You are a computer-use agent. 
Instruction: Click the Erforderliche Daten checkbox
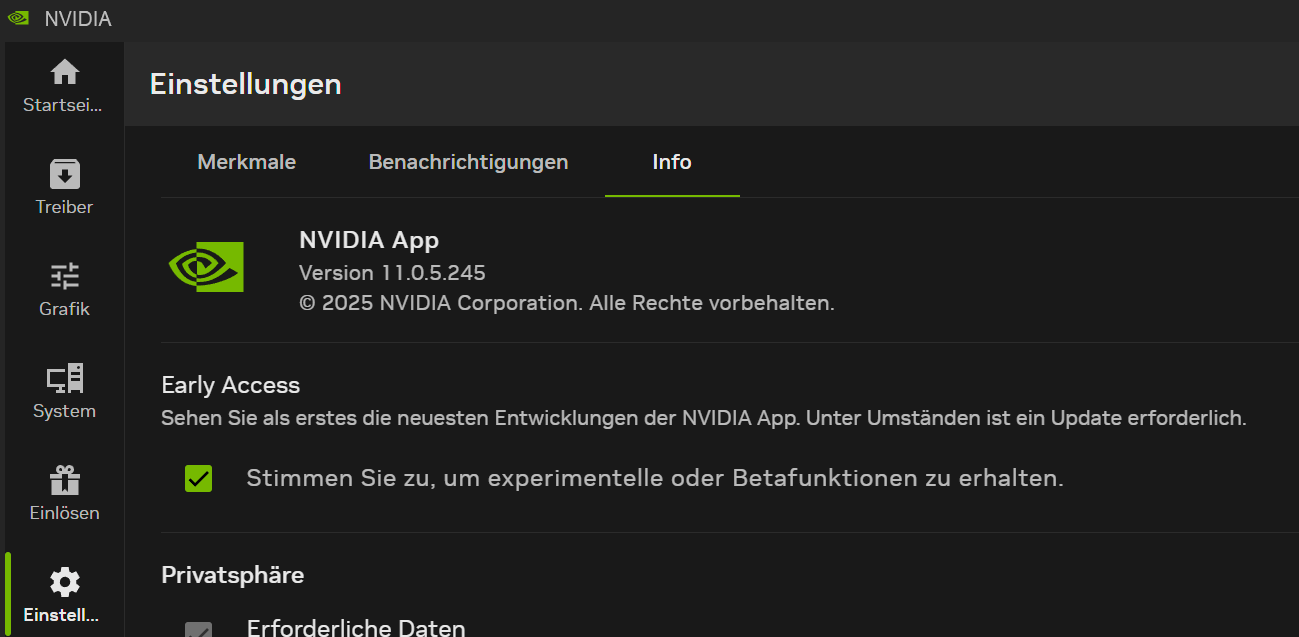pos(199,630)
